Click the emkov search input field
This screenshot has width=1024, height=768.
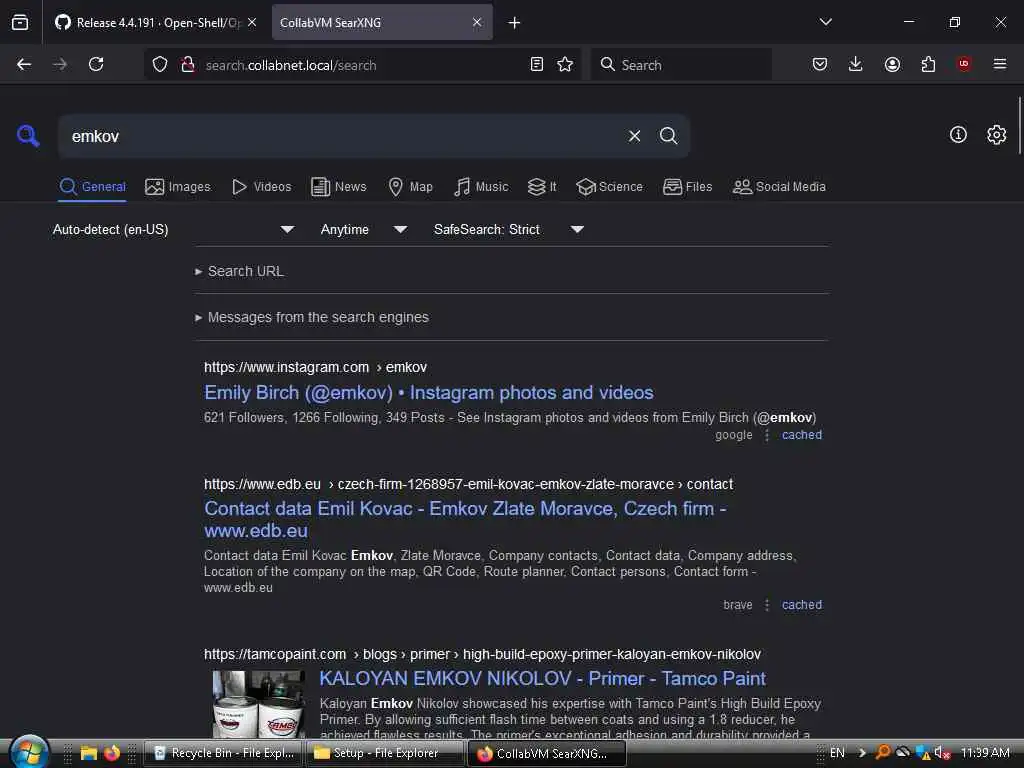tap(343, 136)
